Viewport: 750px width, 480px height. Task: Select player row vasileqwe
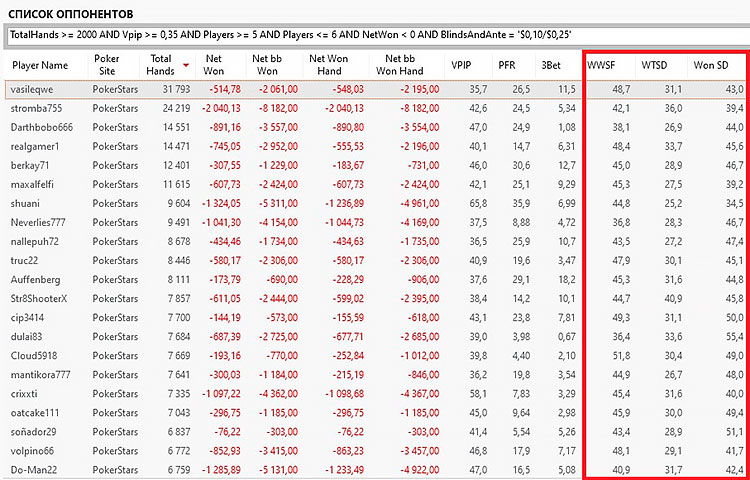tap(36, 89)
